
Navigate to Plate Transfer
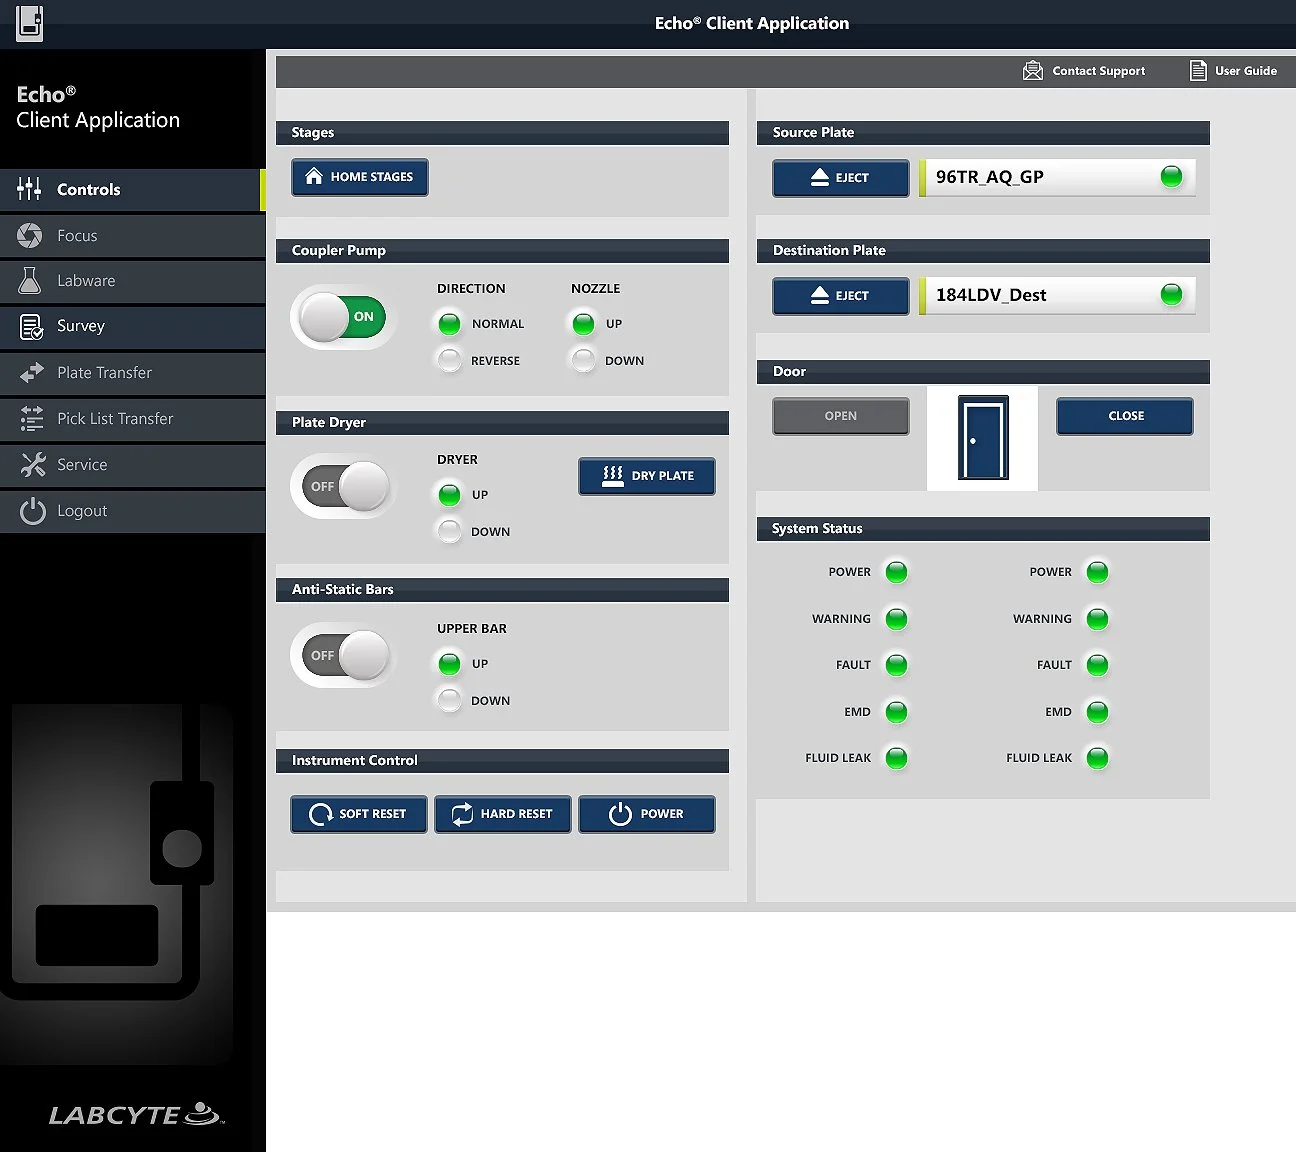[133, 373]
